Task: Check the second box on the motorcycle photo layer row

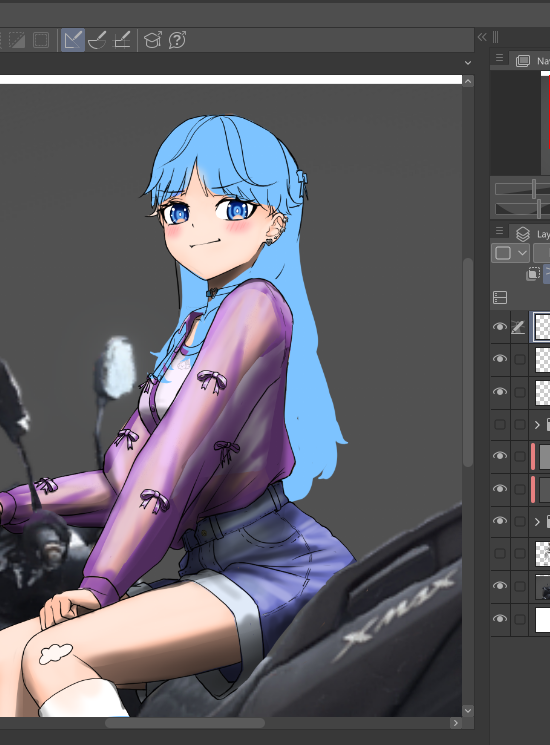Action: click(520, 586)
